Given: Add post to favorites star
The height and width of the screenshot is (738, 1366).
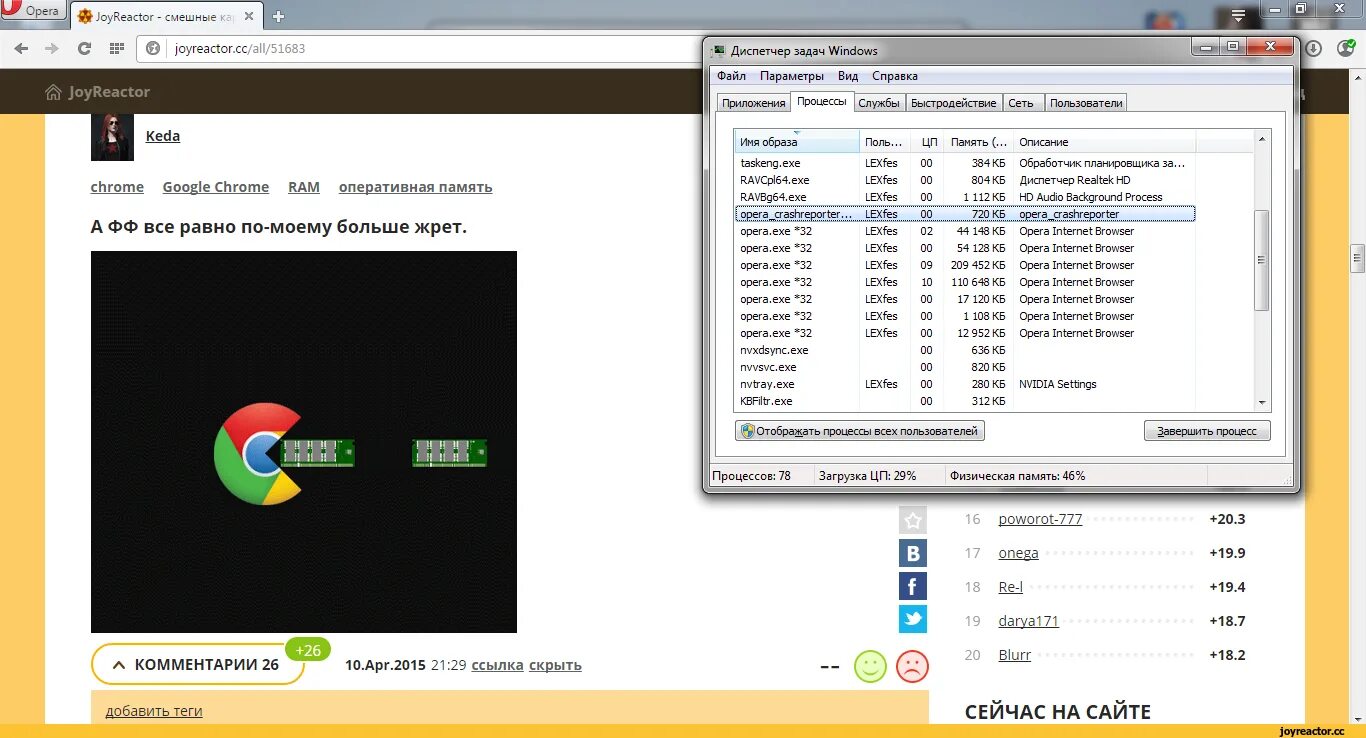Looking at the screenshot, I should (x=913, y=520).
